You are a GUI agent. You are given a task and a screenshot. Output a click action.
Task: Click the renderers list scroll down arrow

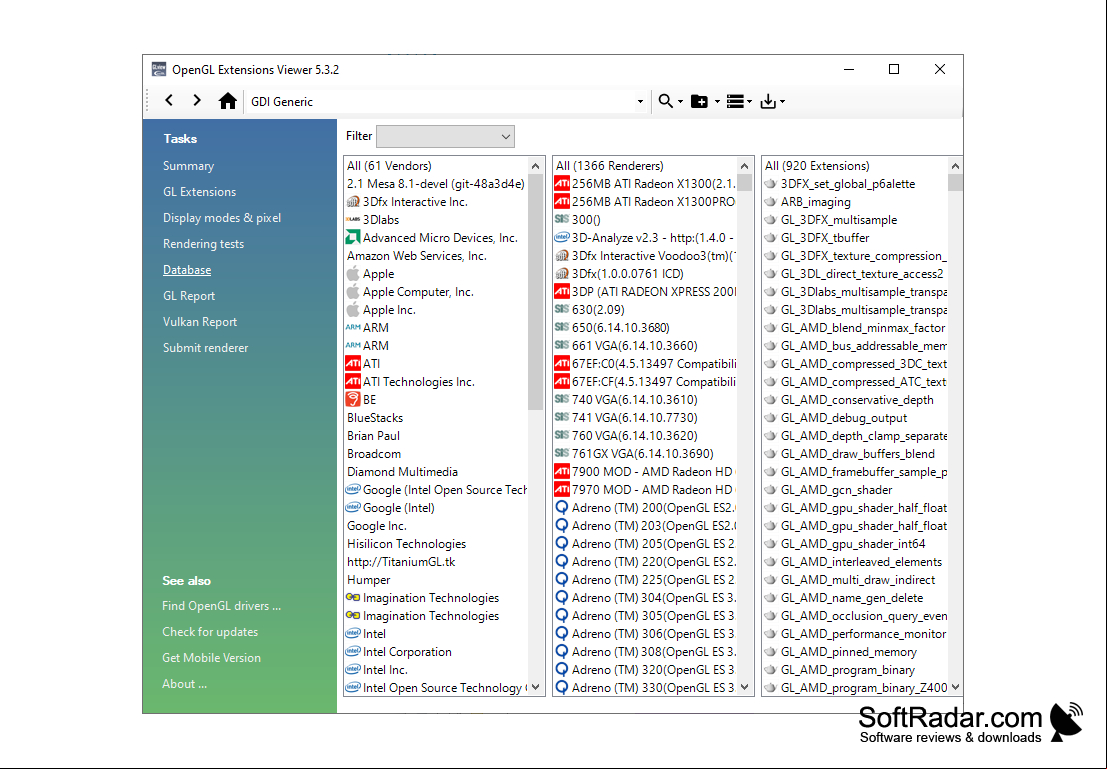744,687
